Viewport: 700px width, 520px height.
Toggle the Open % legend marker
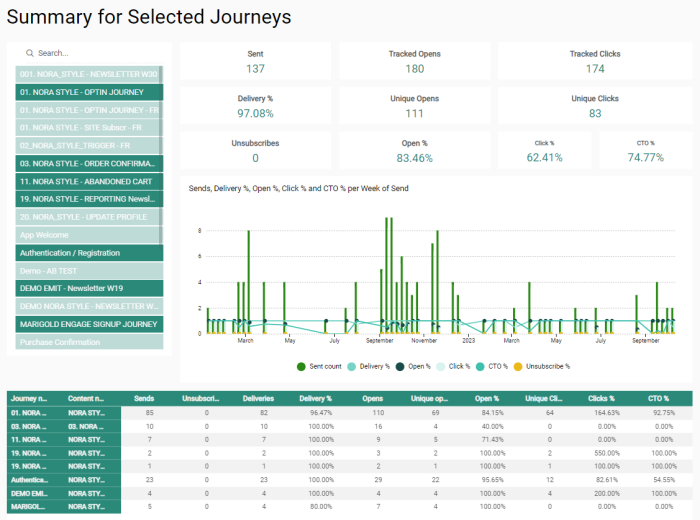399,366
